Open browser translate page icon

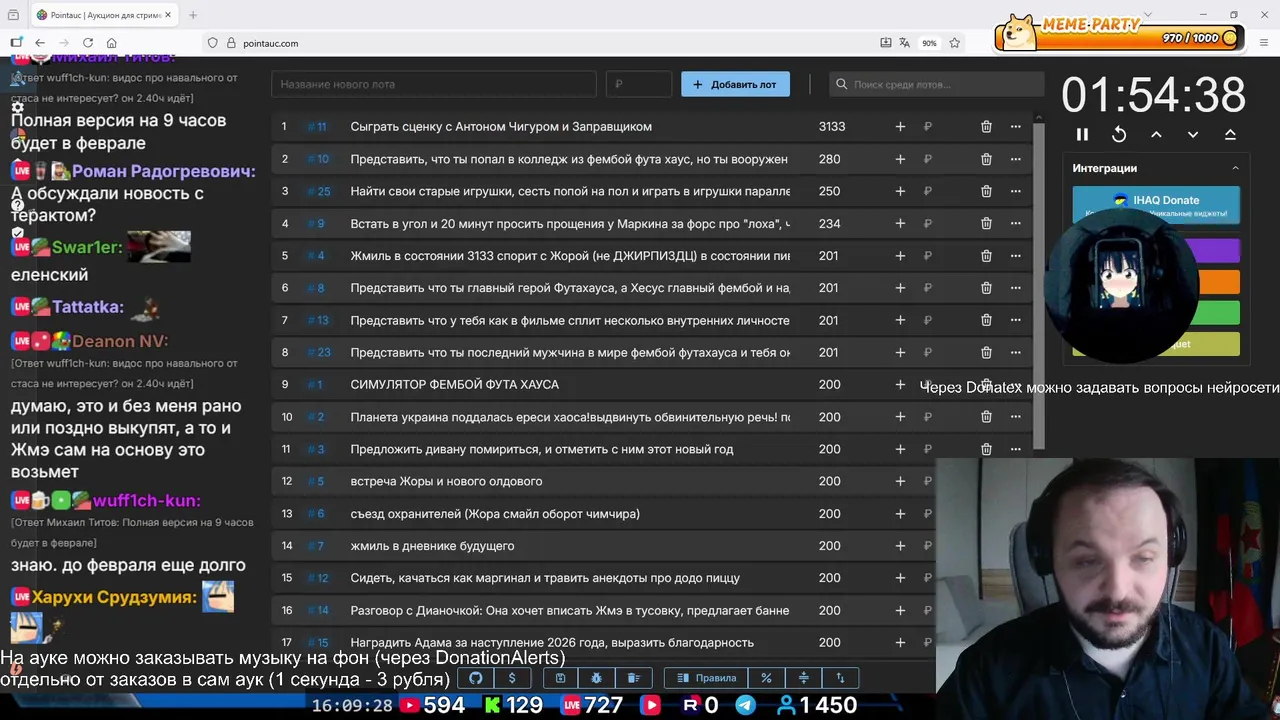[904, 43]
